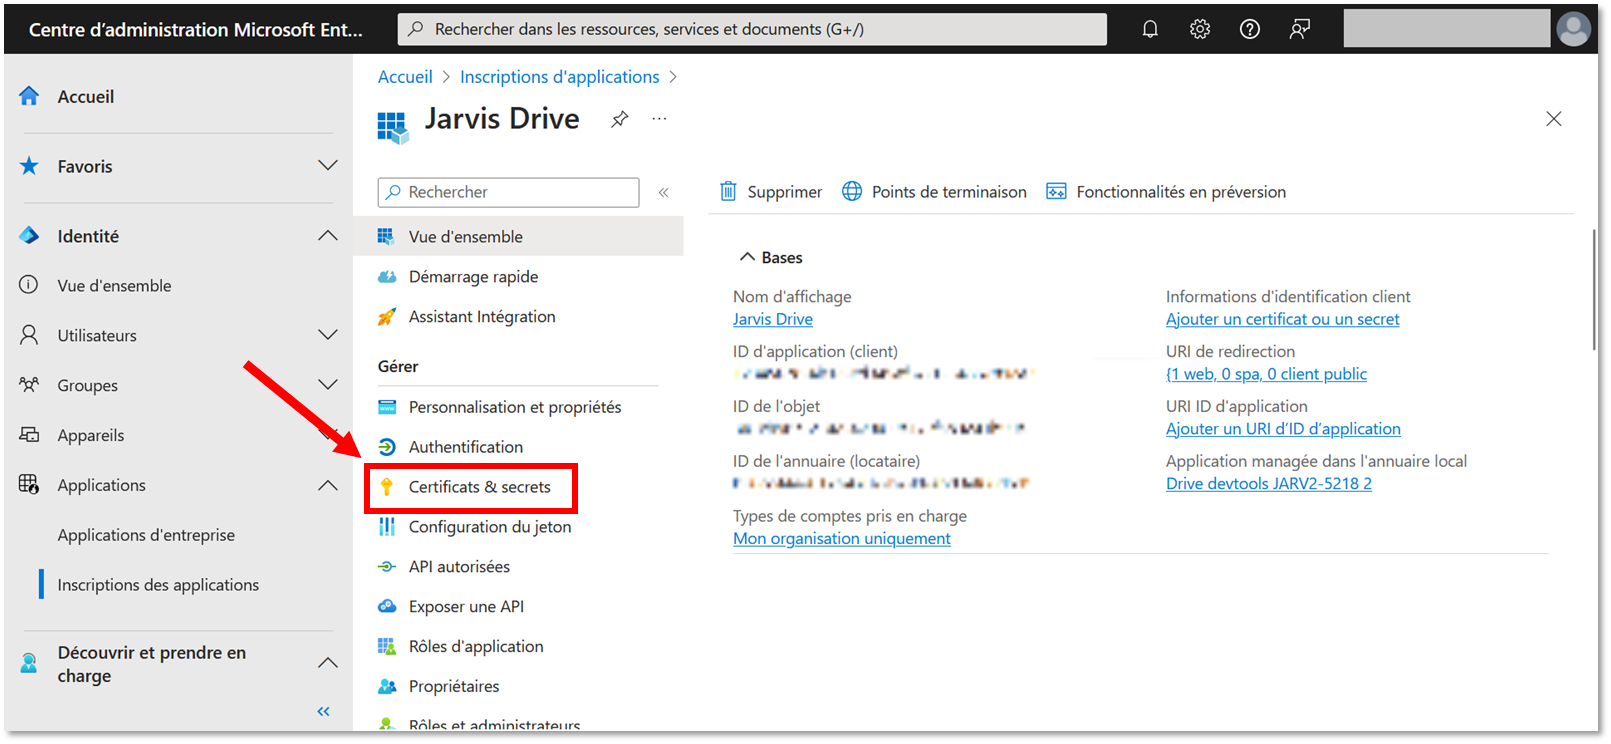
Task: Click the Assistant Intégration rocket icon
Action: click(387, 317)
